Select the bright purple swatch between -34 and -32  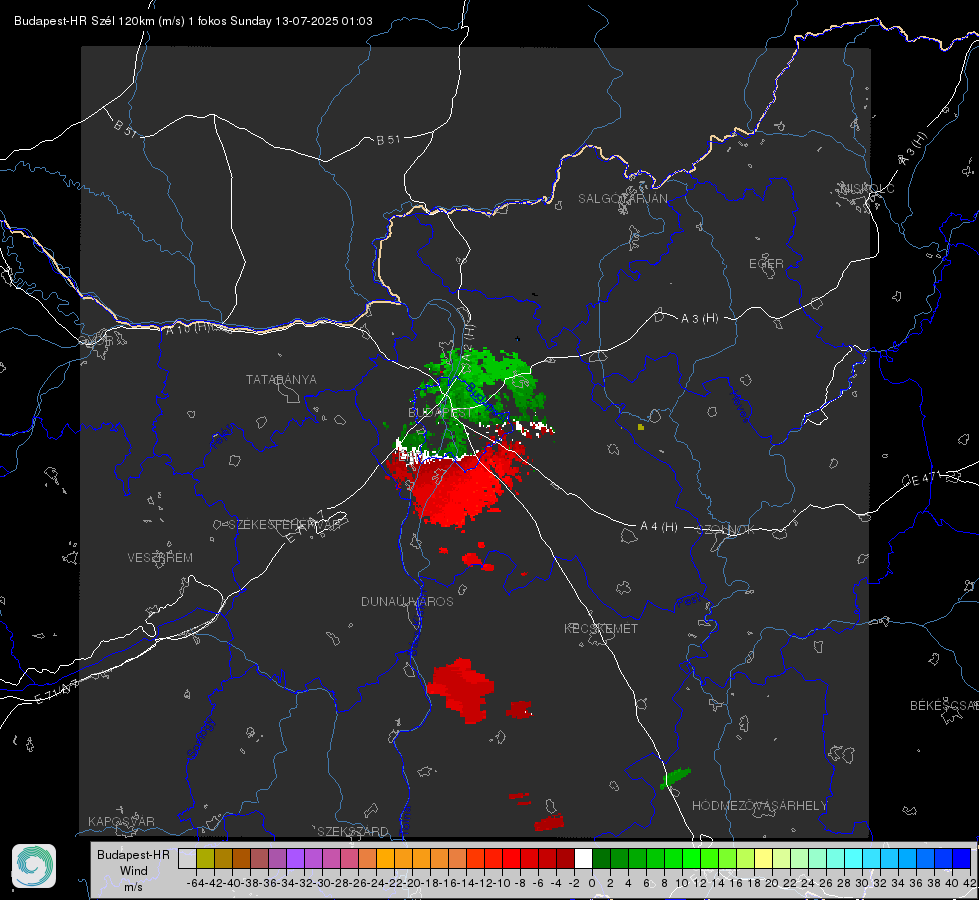[296, 858]
